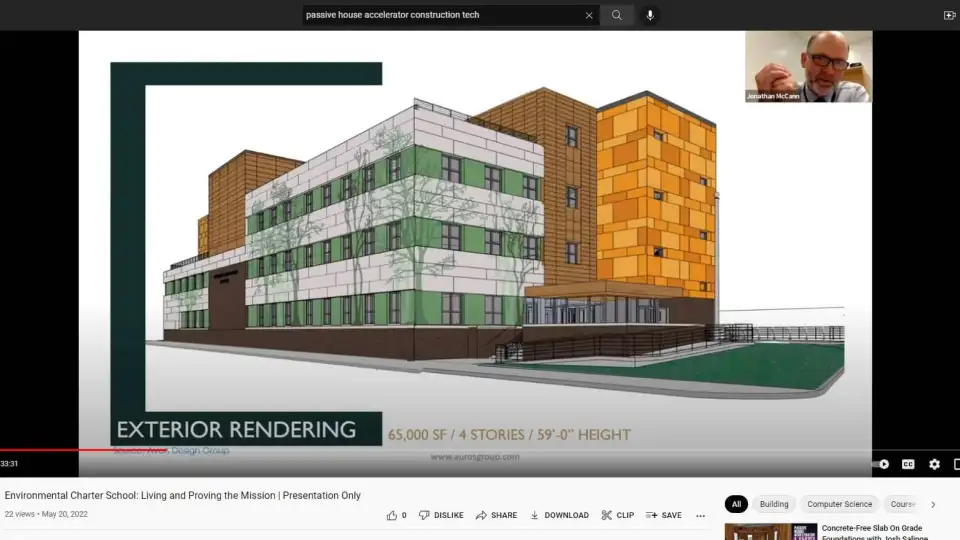Create a clip with CLIP button
The height and width of the screenshot is (540, 960).
pyautogui.click(x=617, y=515)
